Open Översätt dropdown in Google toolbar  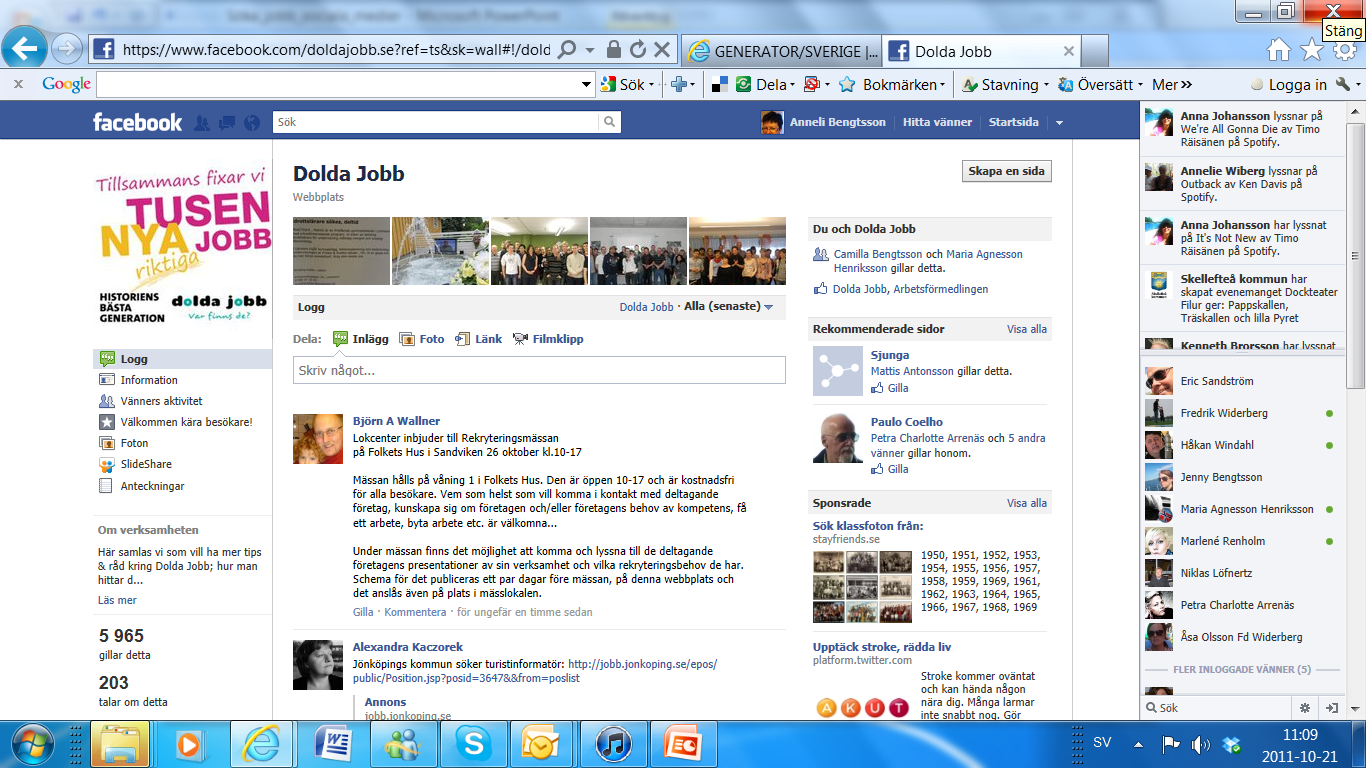pyautogui.click(x=1100, y=85)
